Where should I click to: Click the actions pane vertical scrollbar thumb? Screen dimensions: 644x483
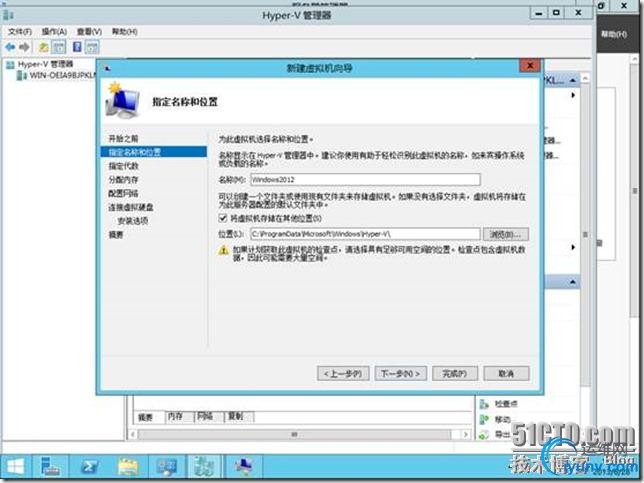point(585,234)
